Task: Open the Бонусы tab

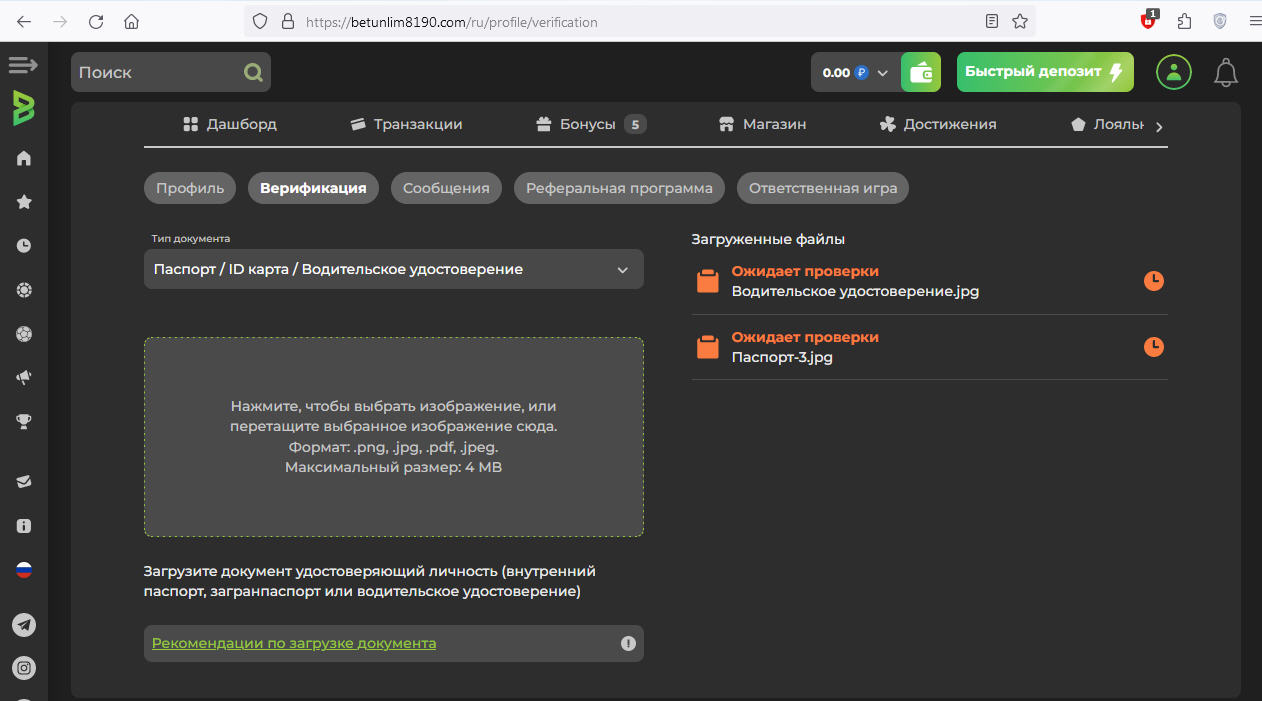Action: click(590, 125)
